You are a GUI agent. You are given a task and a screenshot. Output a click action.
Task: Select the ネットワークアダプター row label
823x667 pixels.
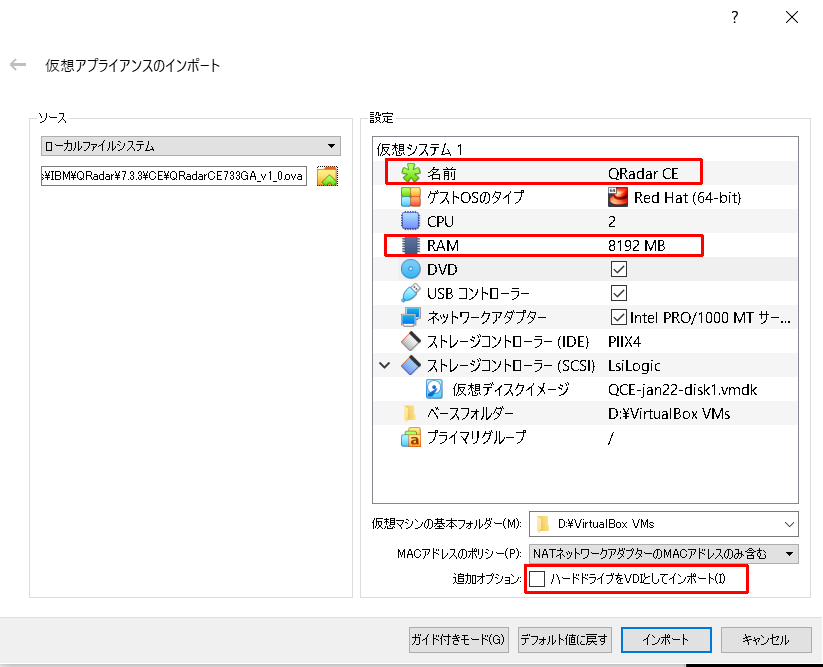[x=487, y=317]
